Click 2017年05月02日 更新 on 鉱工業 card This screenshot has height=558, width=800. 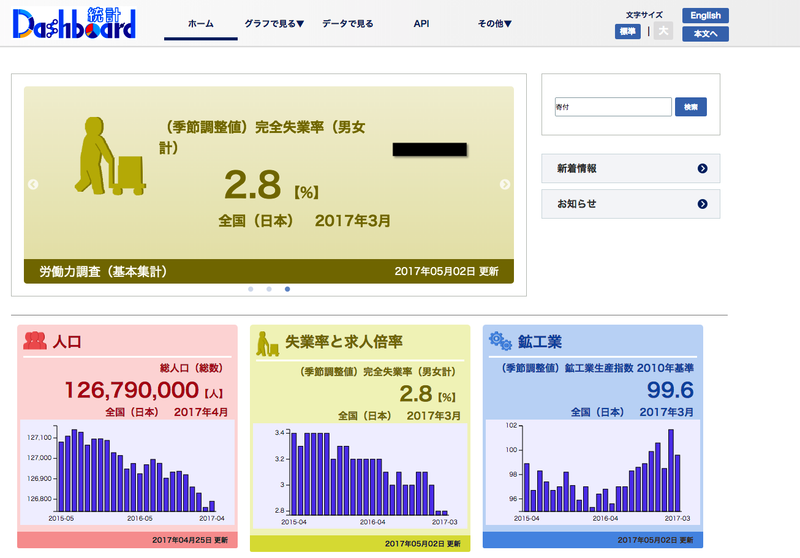655,540
